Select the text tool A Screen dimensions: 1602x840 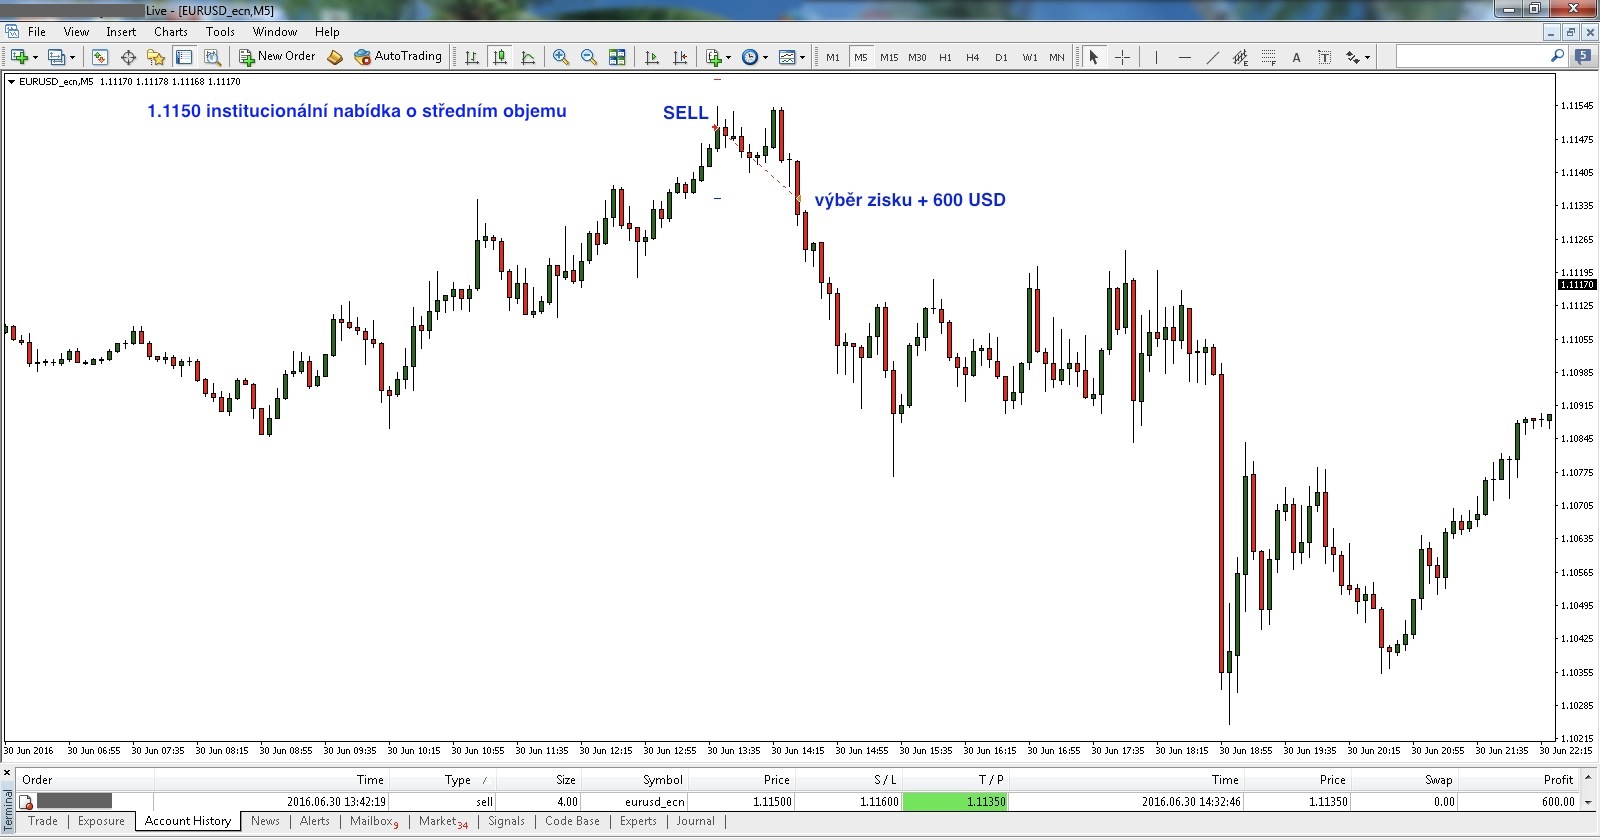pos(1296,57)
